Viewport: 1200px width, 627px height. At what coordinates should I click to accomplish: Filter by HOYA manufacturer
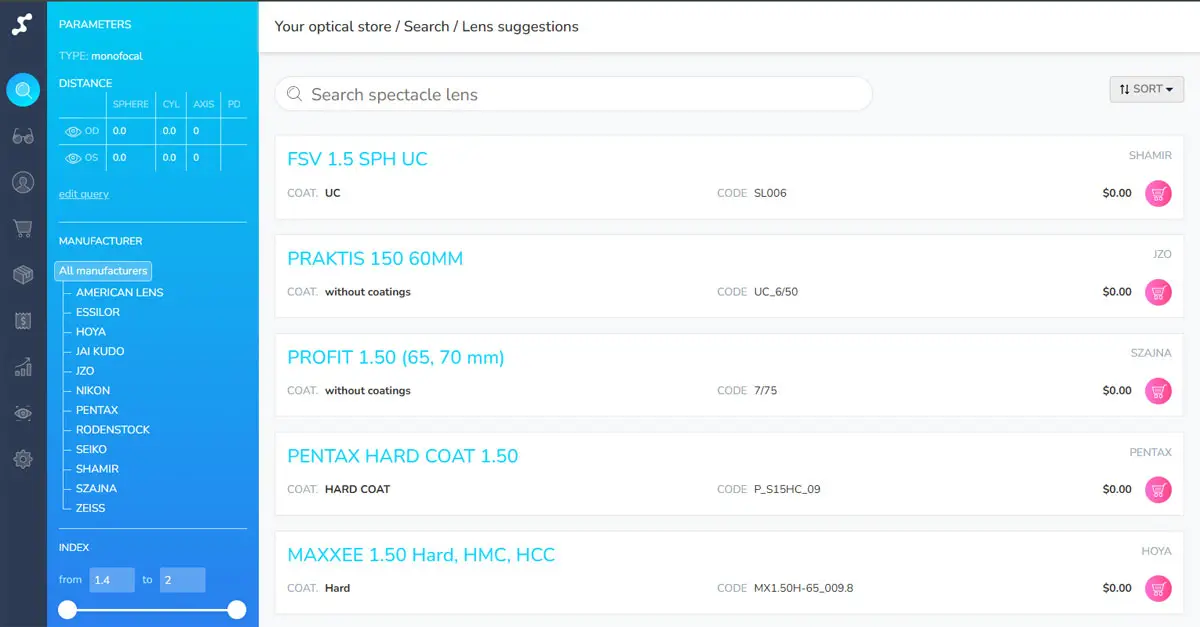point(91,331)
